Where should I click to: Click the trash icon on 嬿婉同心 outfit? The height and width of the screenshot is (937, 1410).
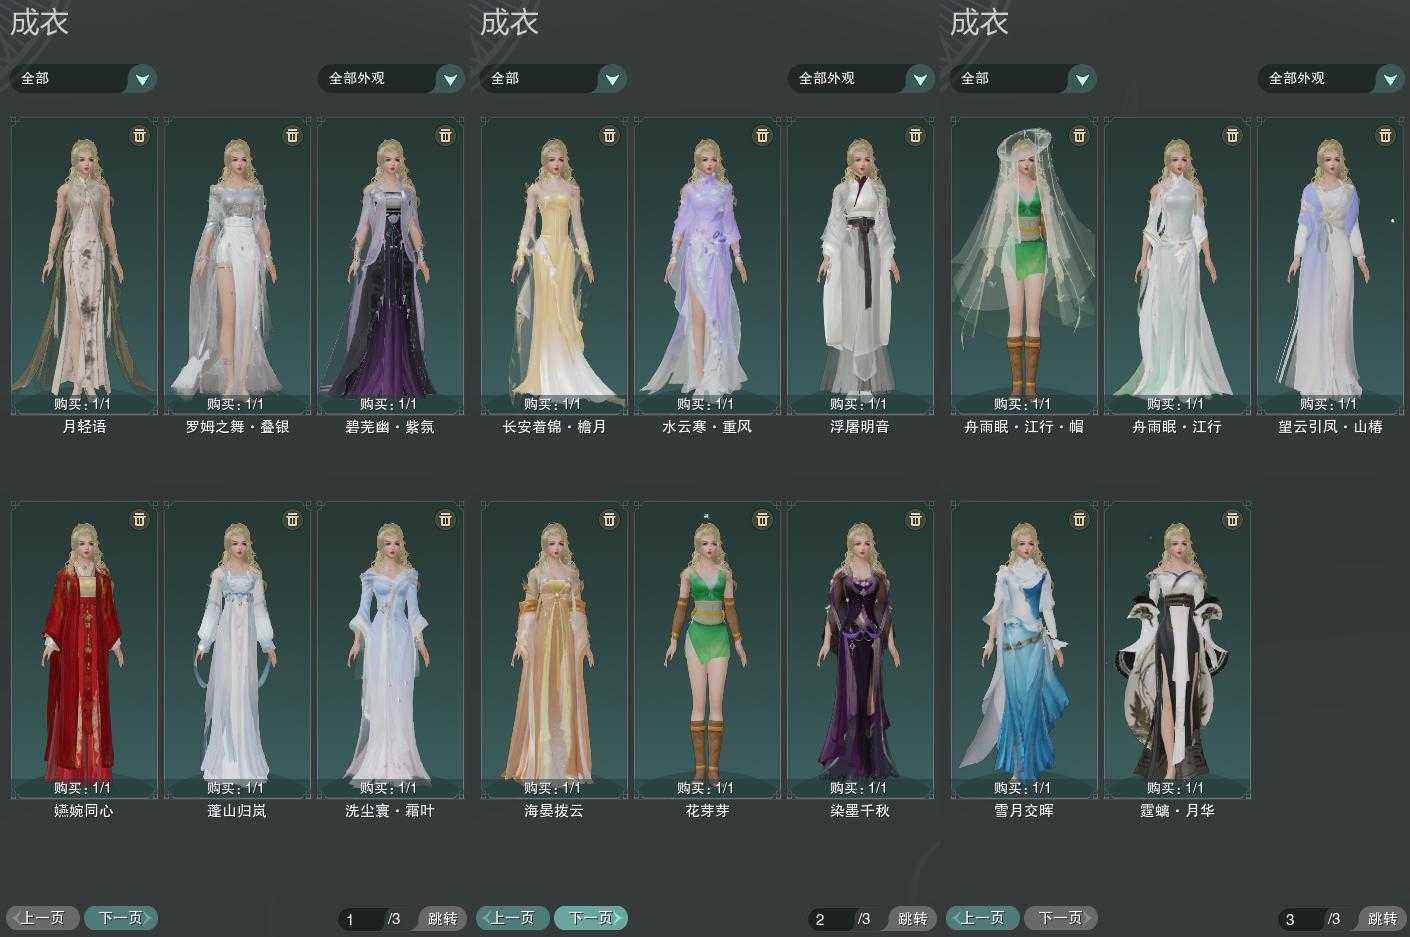[139, 519]
